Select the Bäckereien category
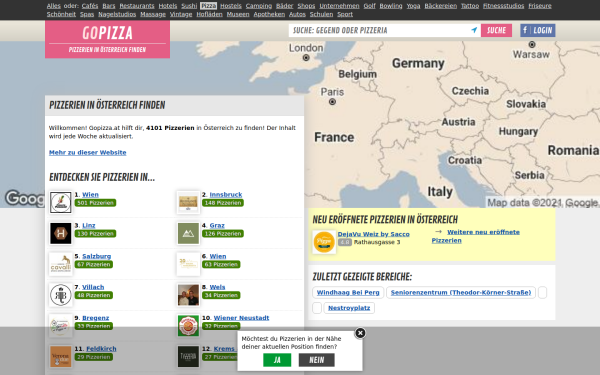600x375 pixels. click(x=440, y=6)
